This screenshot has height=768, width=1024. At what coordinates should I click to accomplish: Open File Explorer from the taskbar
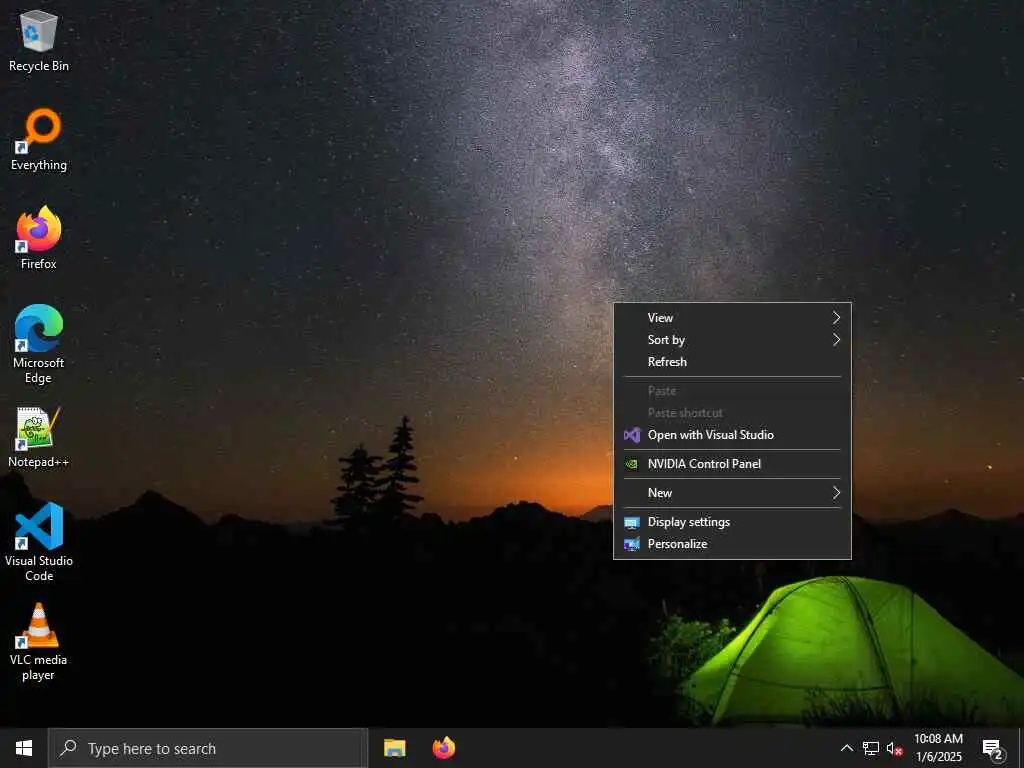click(394, 748)
